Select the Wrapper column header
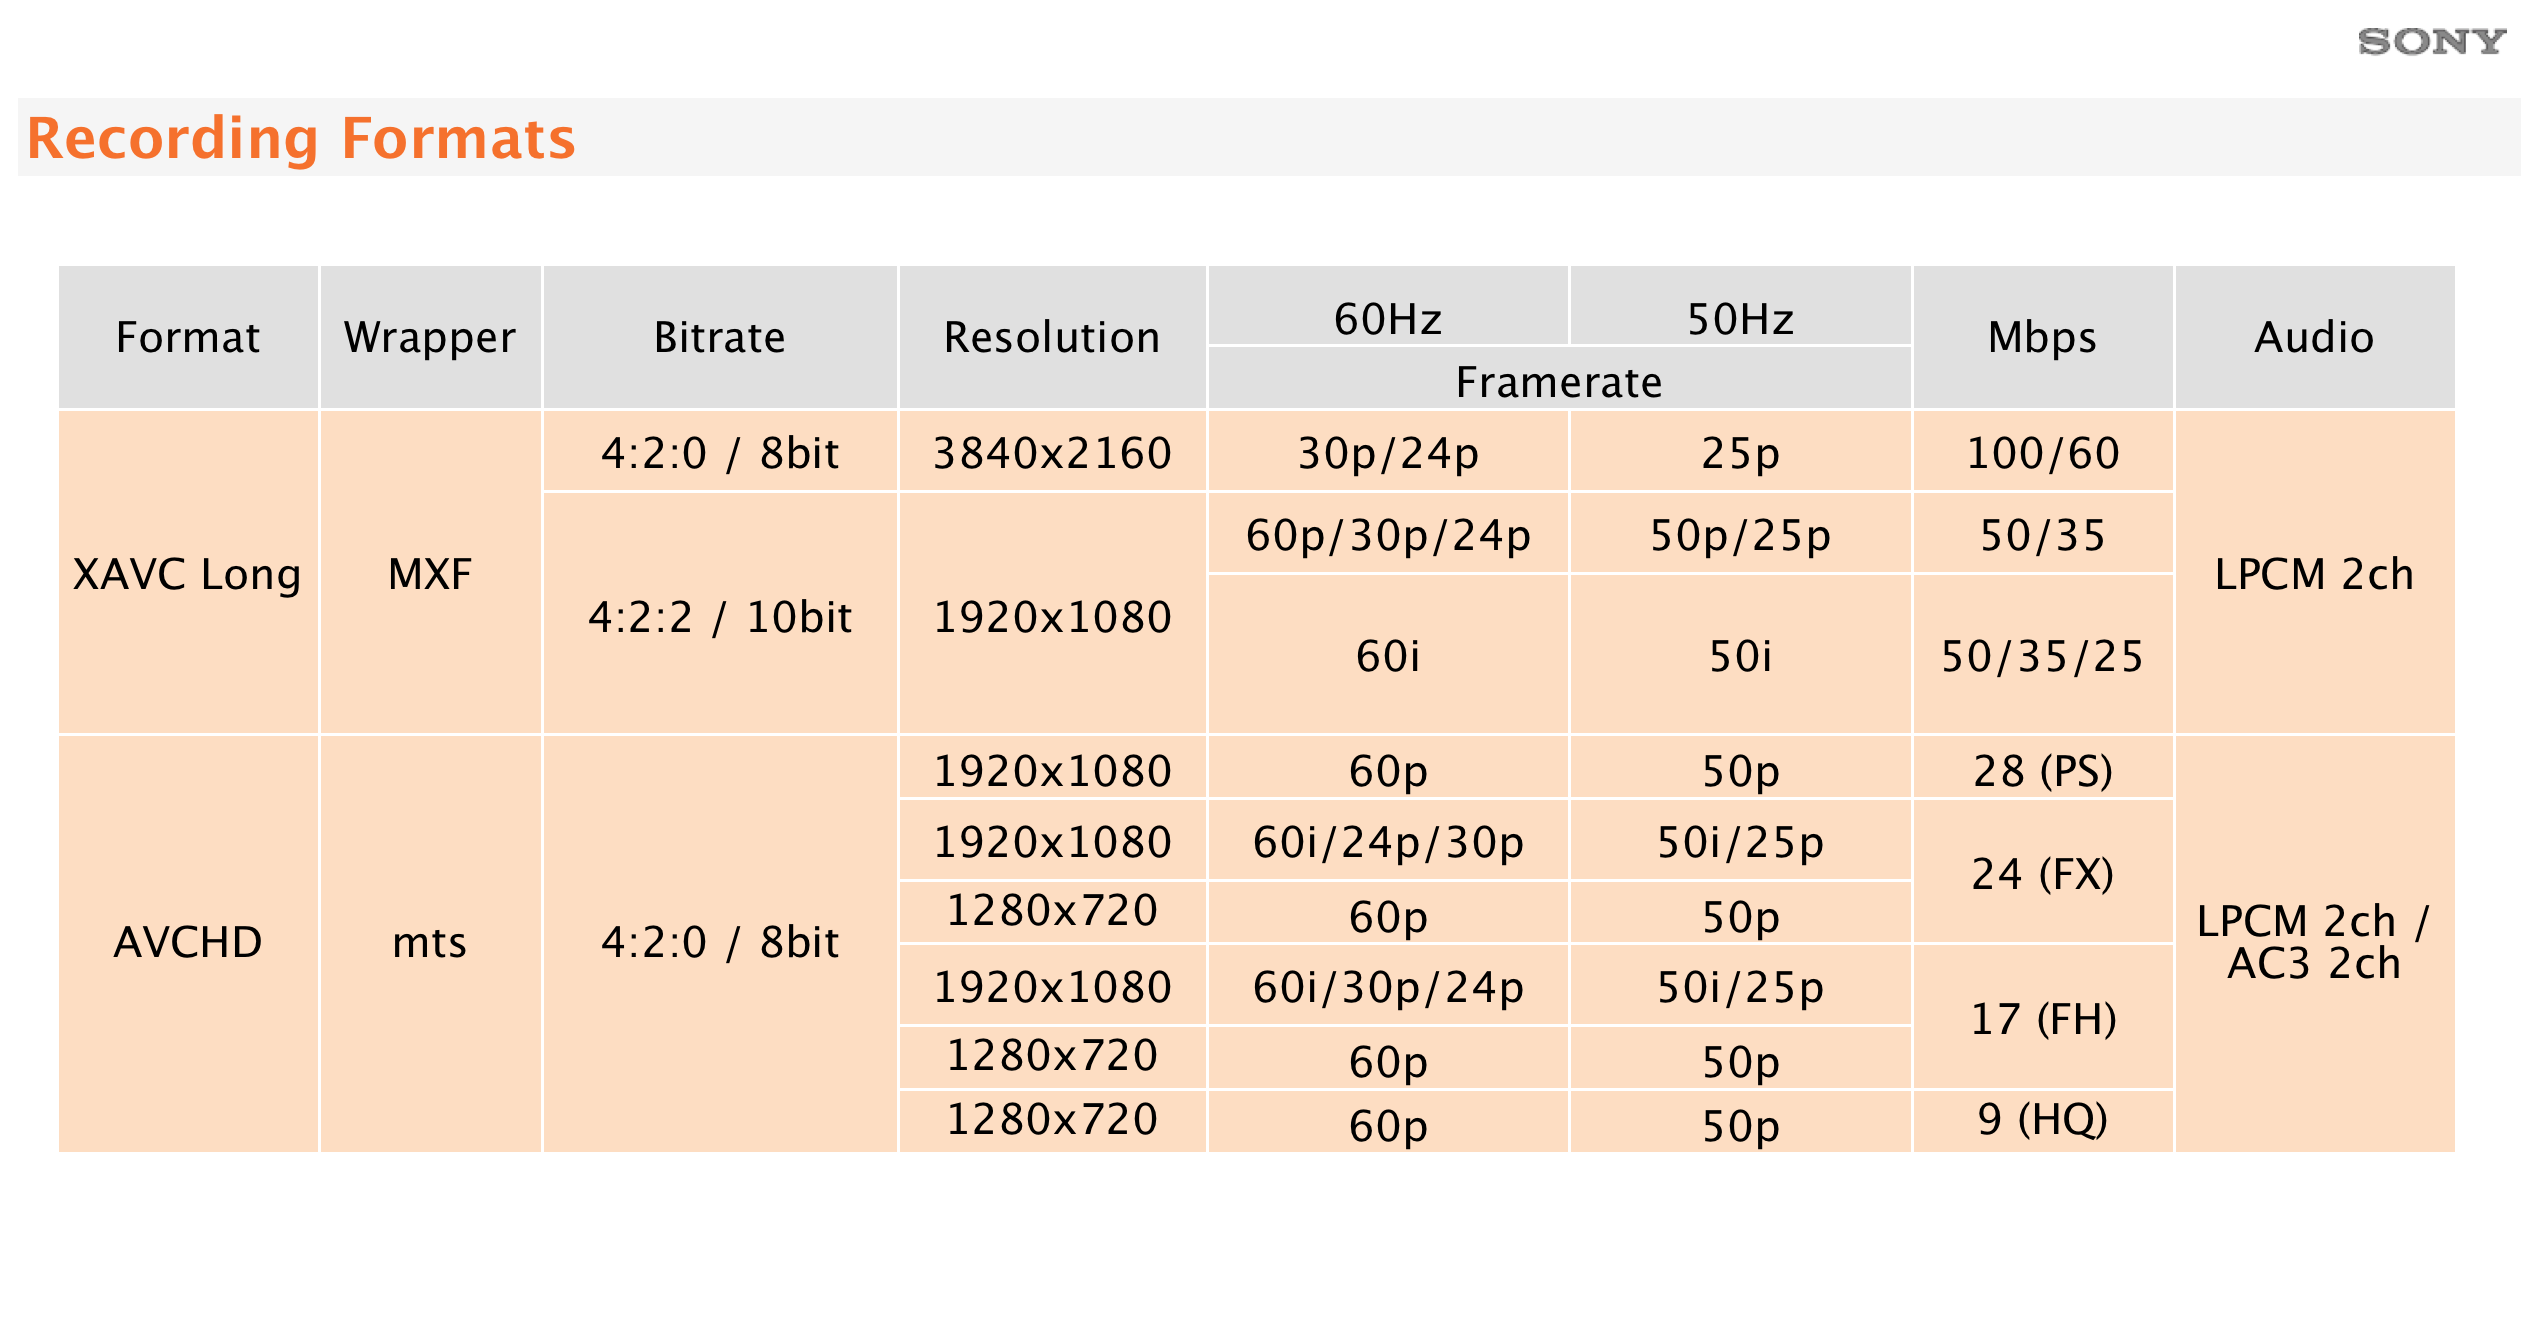Viewport: 2538px width, 1342px height. (x=430, y=338)
